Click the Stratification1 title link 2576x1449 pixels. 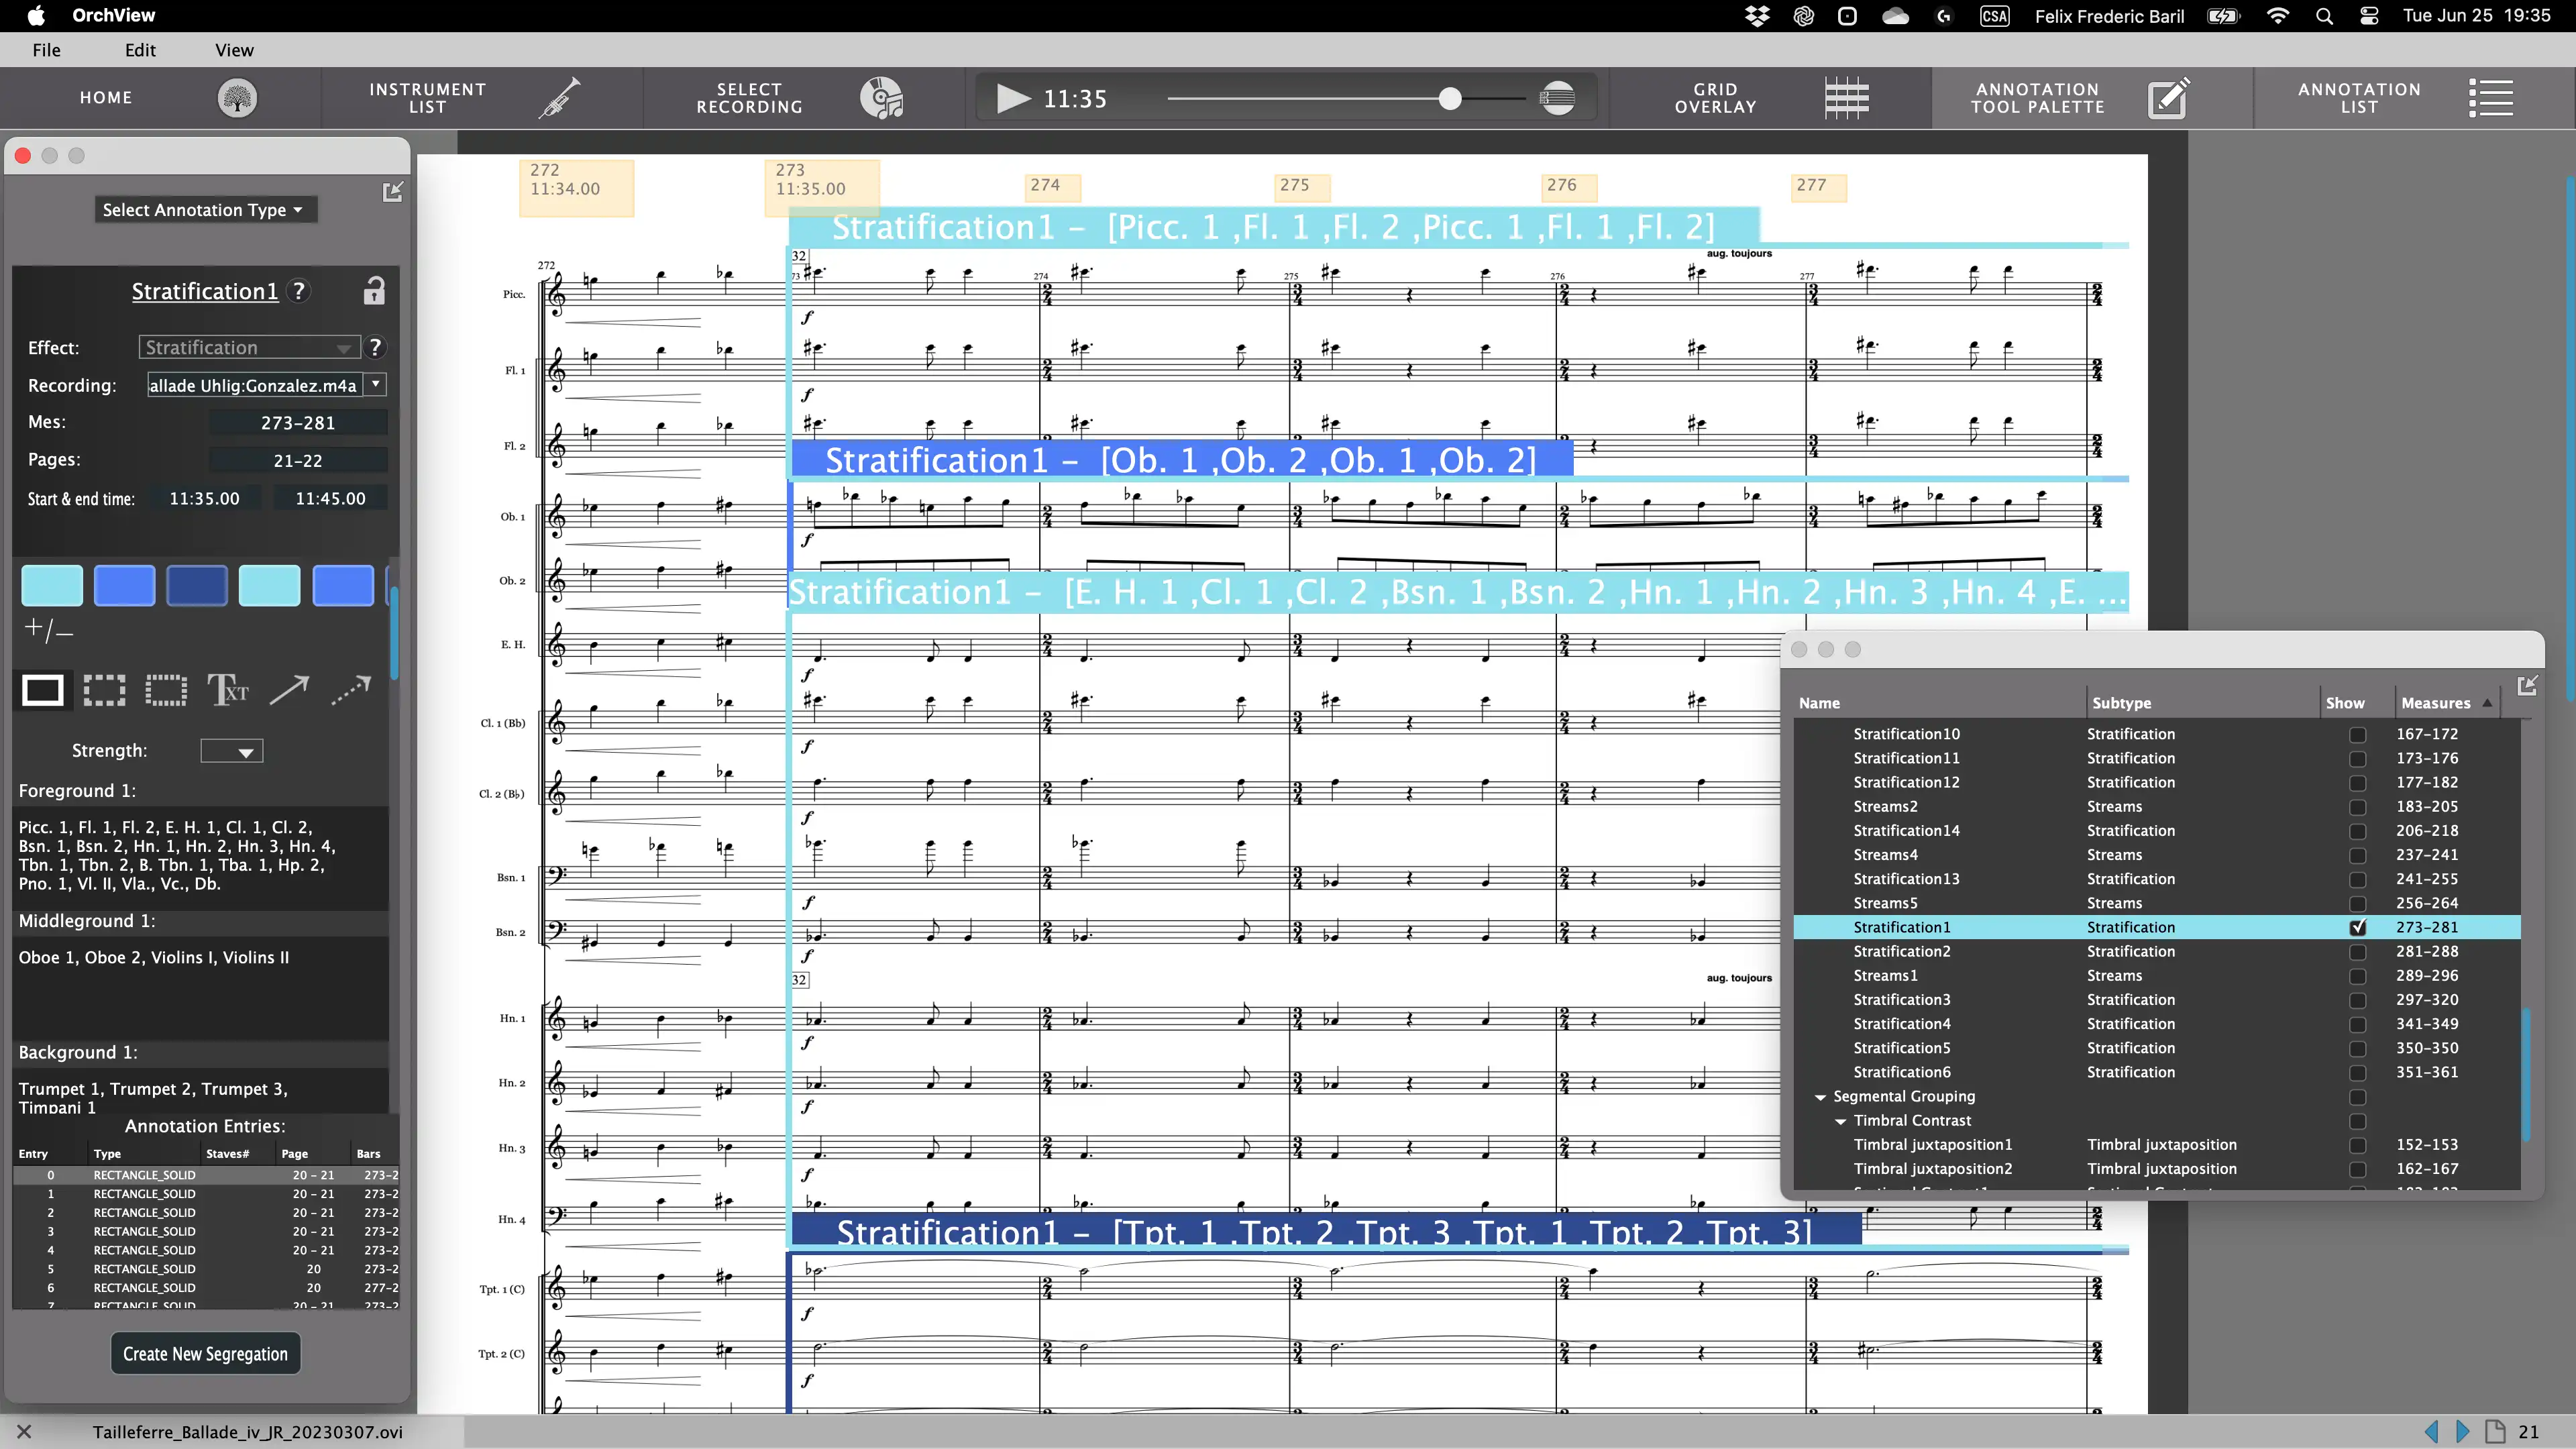[x=205, y=291]
